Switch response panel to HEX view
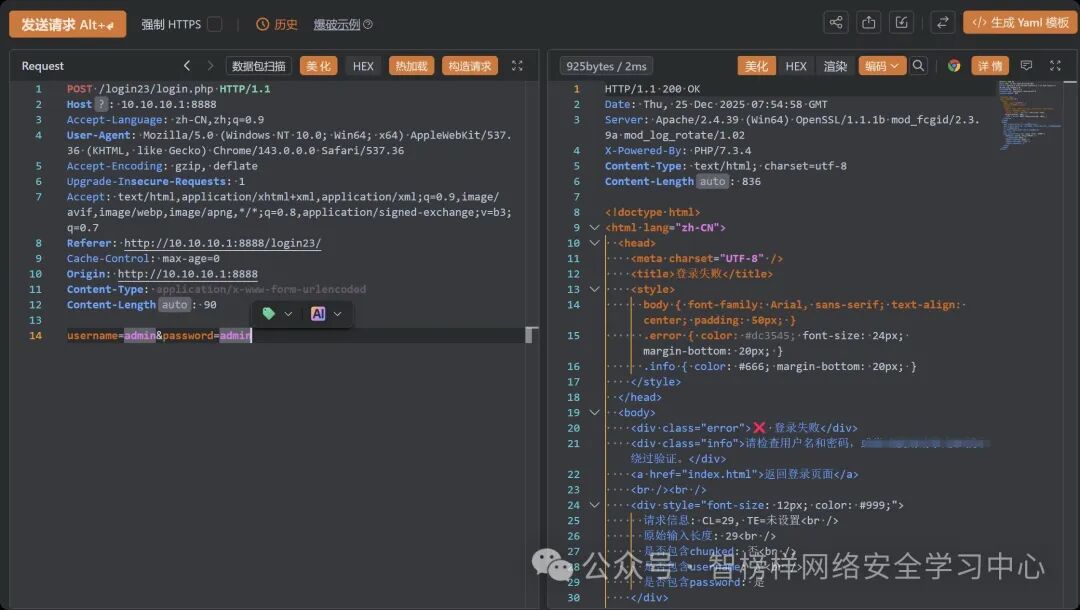Viewport: 1080px width, 610px height. [796, 66]
